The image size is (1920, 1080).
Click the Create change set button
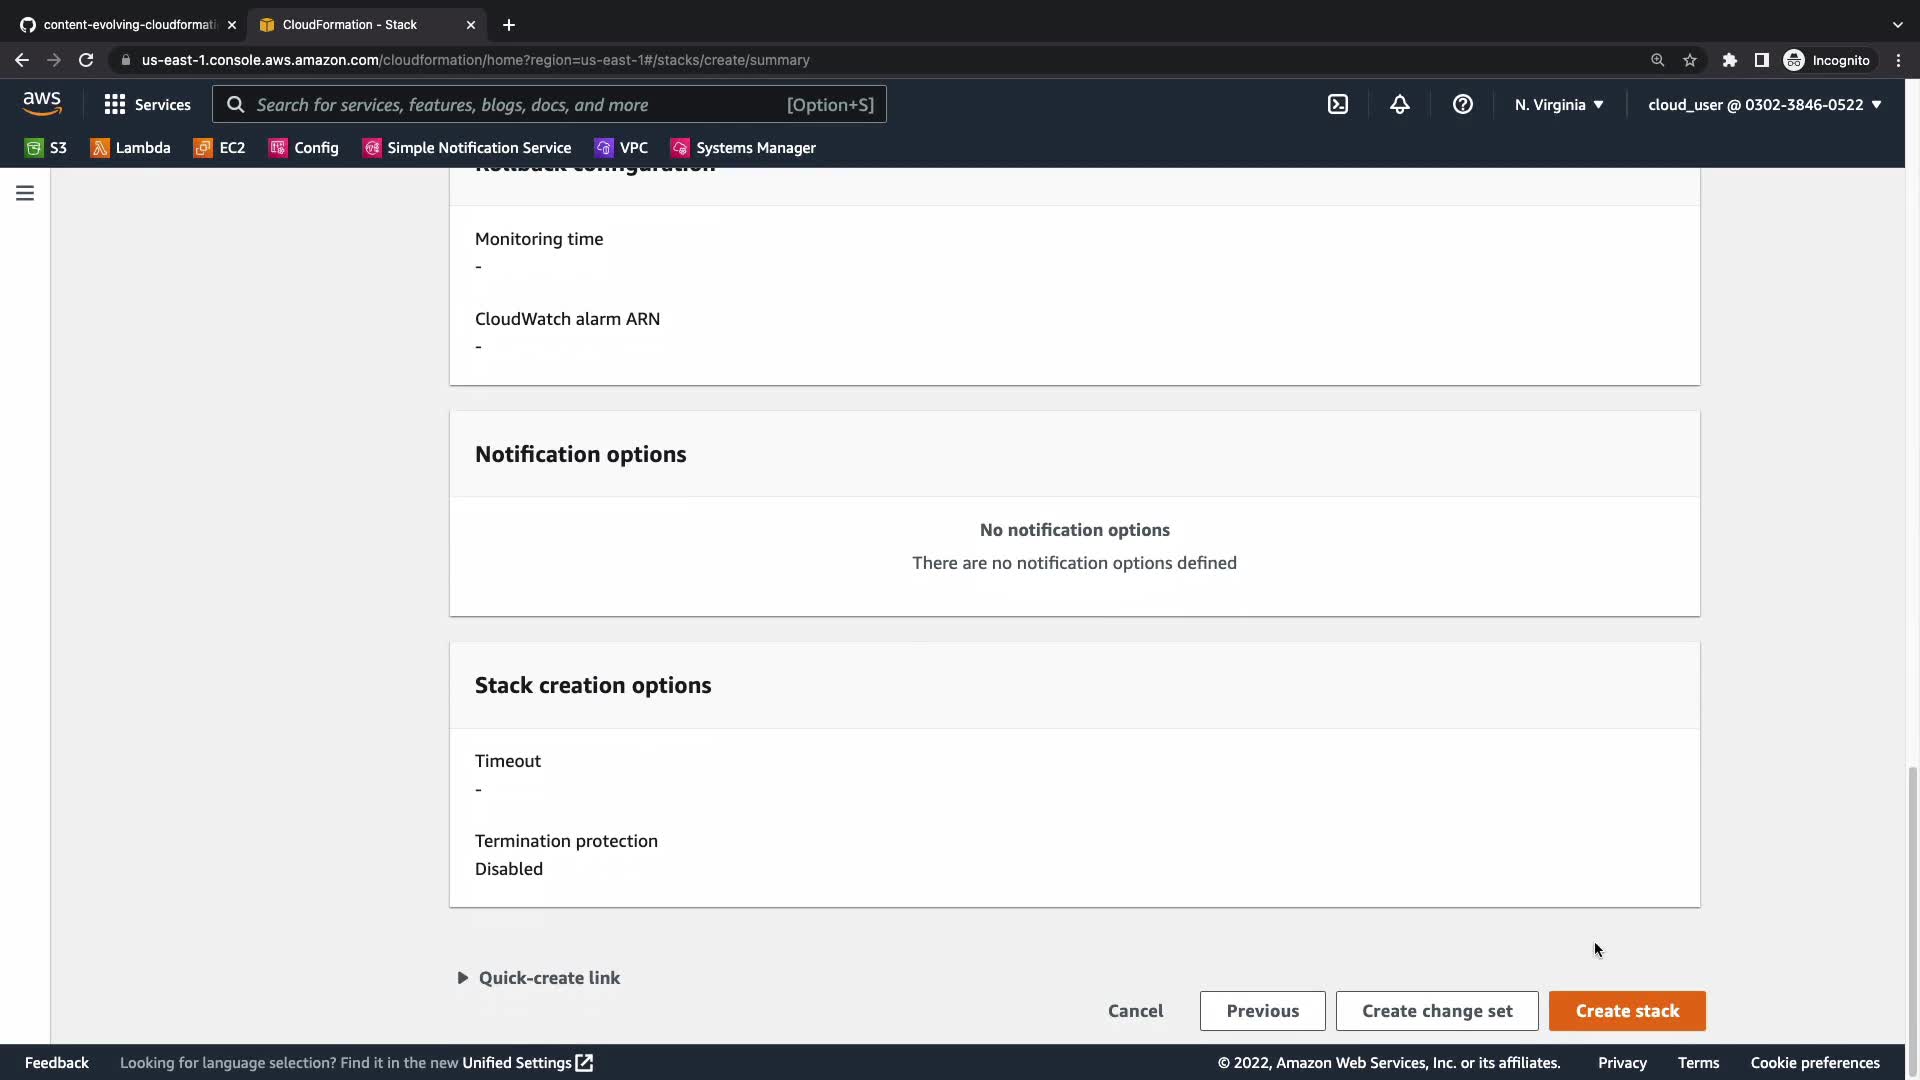[x=1436, y=1011]
